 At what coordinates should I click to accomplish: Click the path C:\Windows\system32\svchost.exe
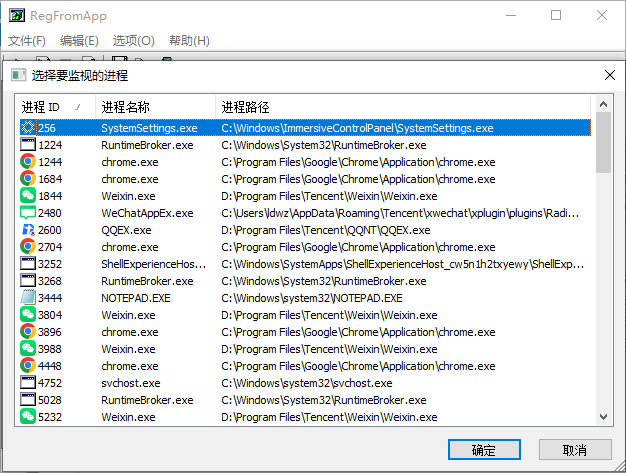(307, 383)
